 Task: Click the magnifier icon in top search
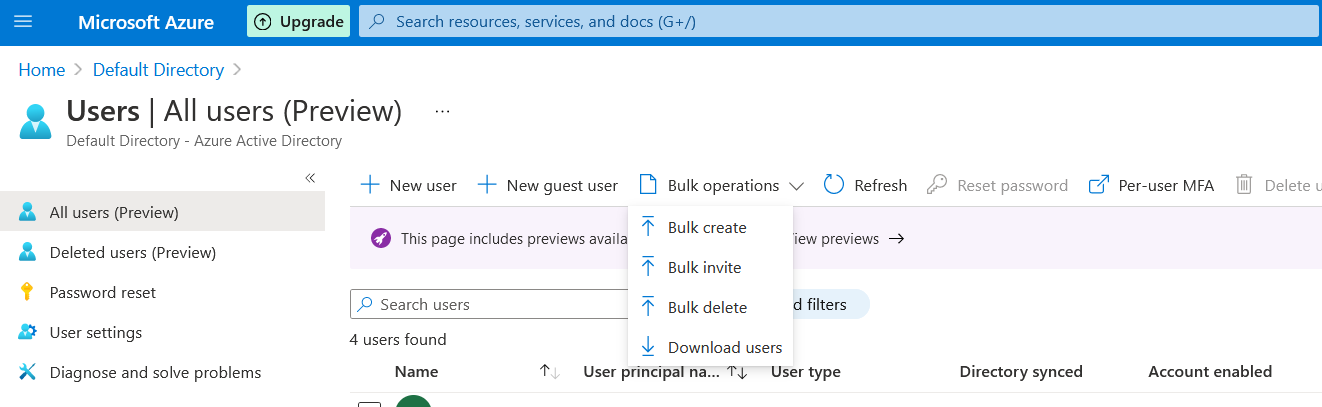click(377, 21)
